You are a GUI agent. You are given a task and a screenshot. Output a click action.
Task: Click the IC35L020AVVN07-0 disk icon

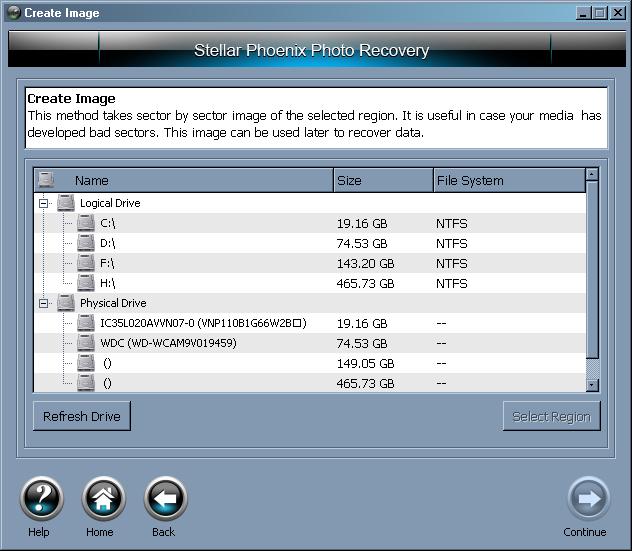85,323
